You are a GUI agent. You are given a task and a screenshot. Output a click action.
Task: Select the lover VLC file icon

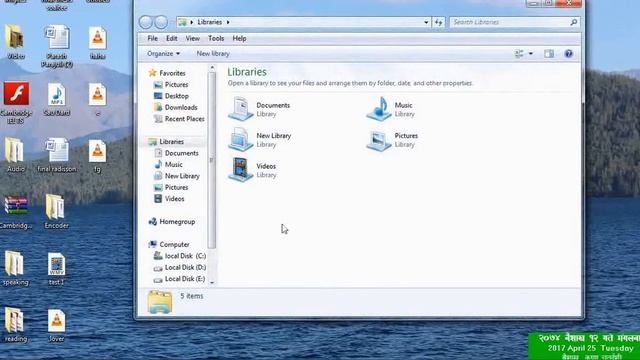(56, 325)
